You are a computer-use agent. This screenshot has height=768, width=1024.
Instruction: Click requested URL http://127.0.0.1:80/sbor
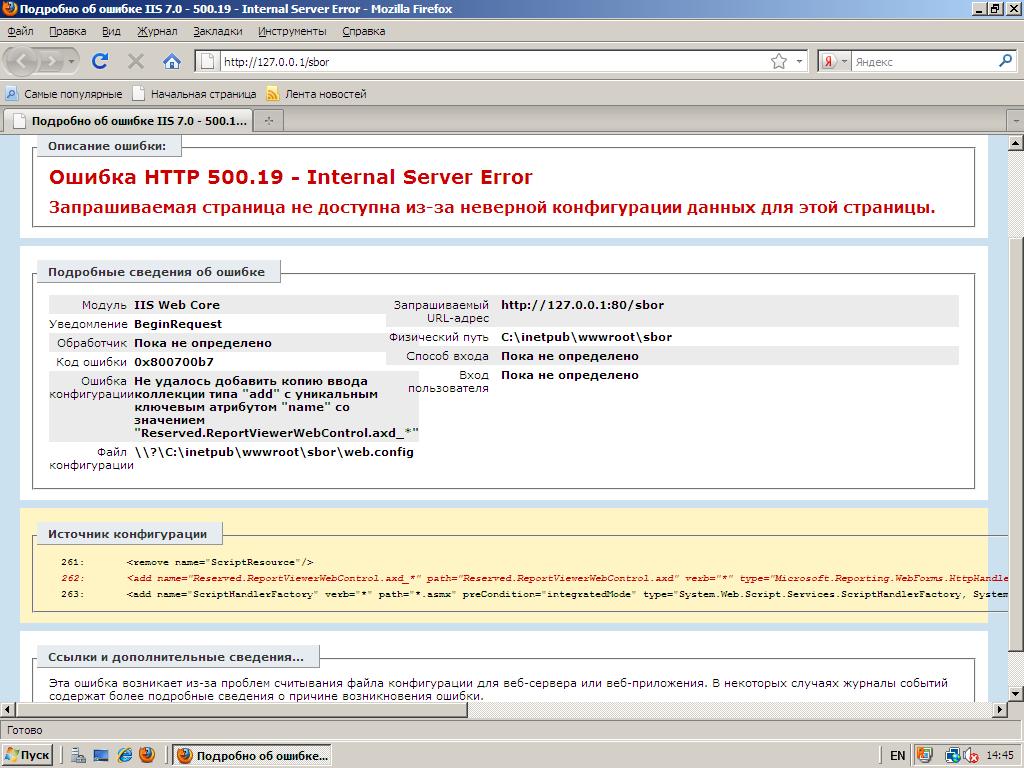[583, 305]
